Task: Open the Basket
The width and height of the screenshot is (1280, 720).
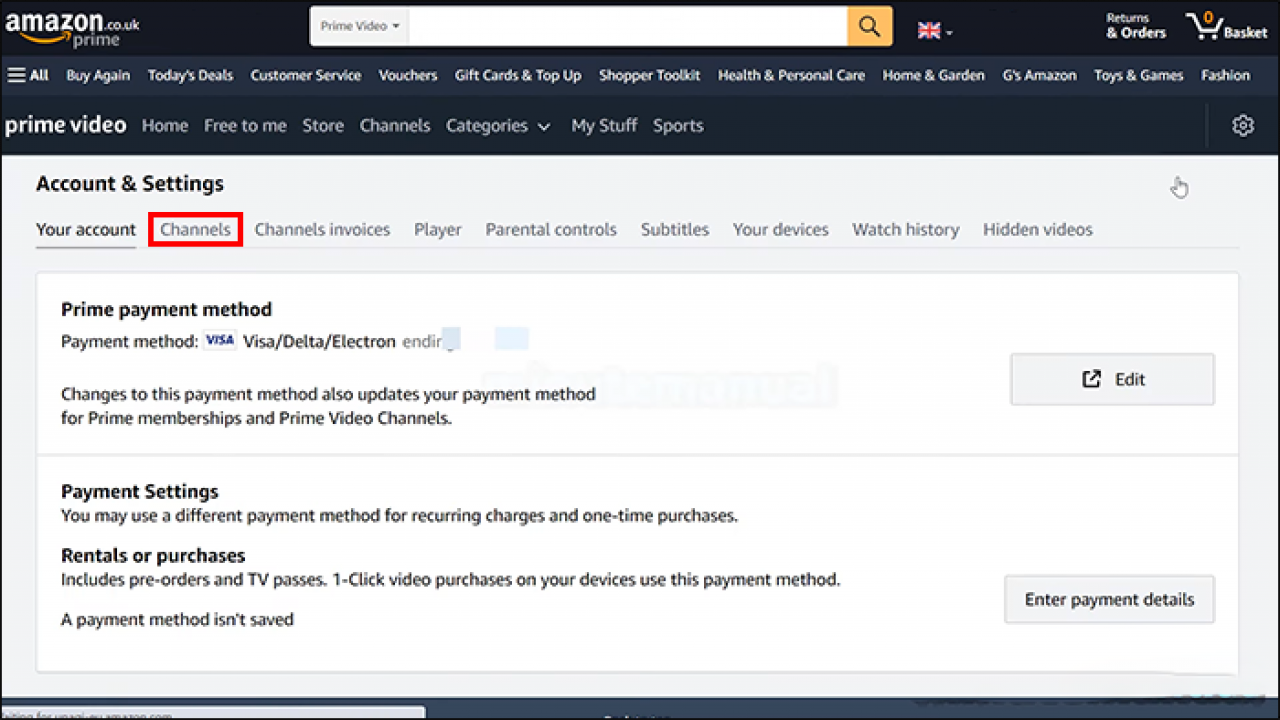Action: (x=1227, y=26)
